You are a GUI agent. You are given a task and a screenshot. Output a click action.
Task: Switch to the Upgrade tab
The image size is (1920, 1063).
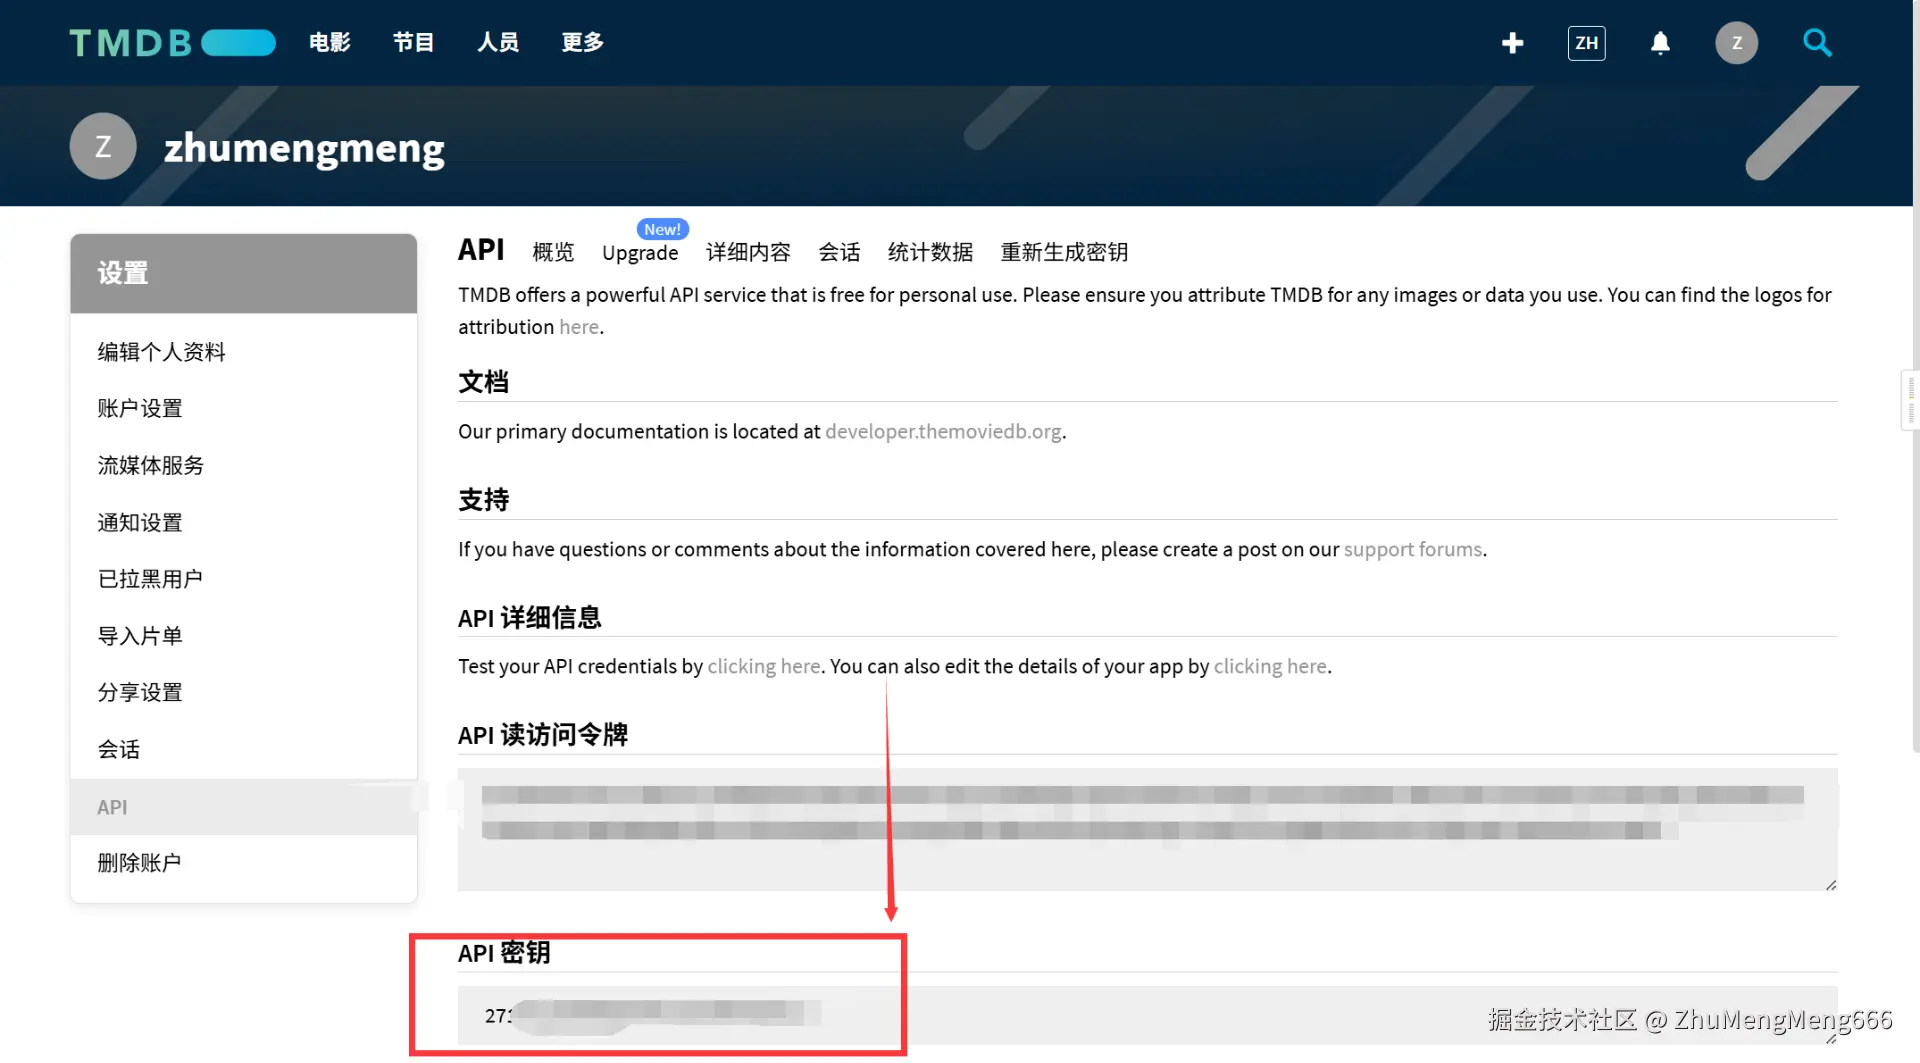coord(640,253)
